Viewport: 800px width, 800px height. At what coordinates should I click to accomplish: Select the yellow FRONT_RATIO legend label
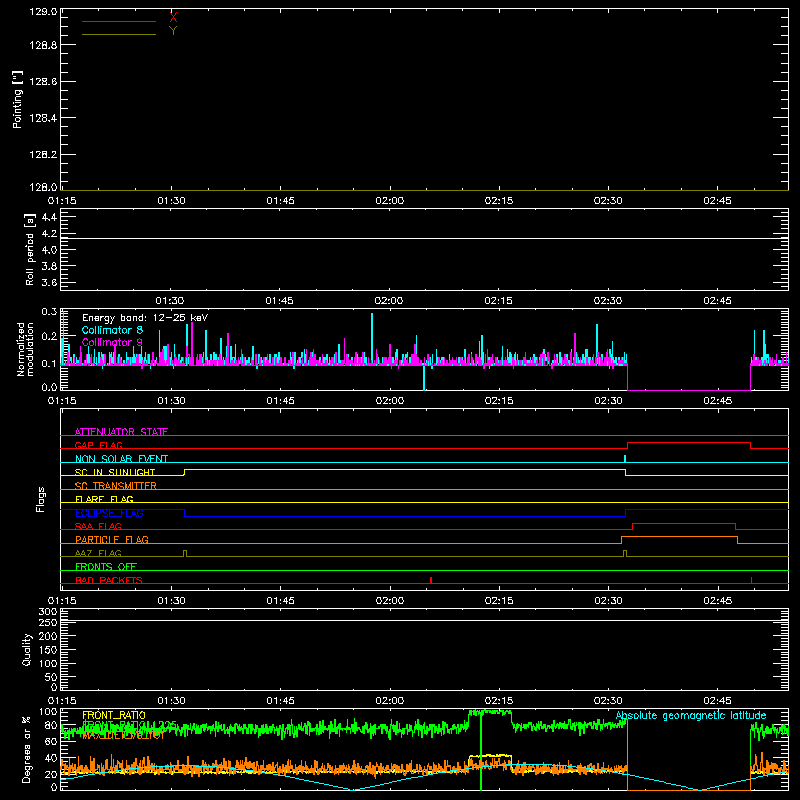point(114,715)
